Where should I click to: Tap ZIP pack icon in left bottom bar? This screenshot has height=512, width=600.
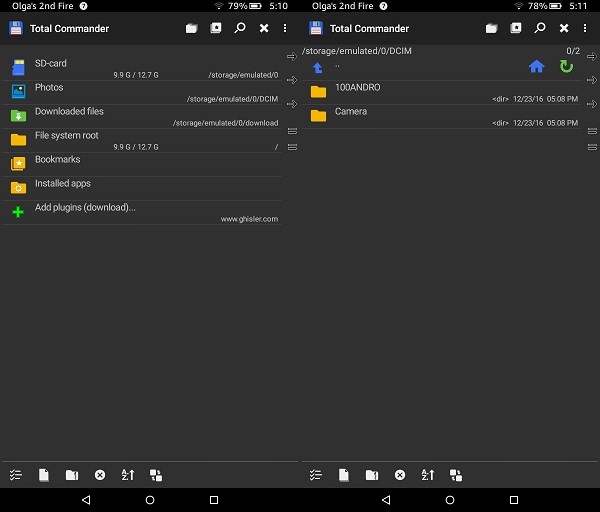pyautogui.click(x=72, y=475)
